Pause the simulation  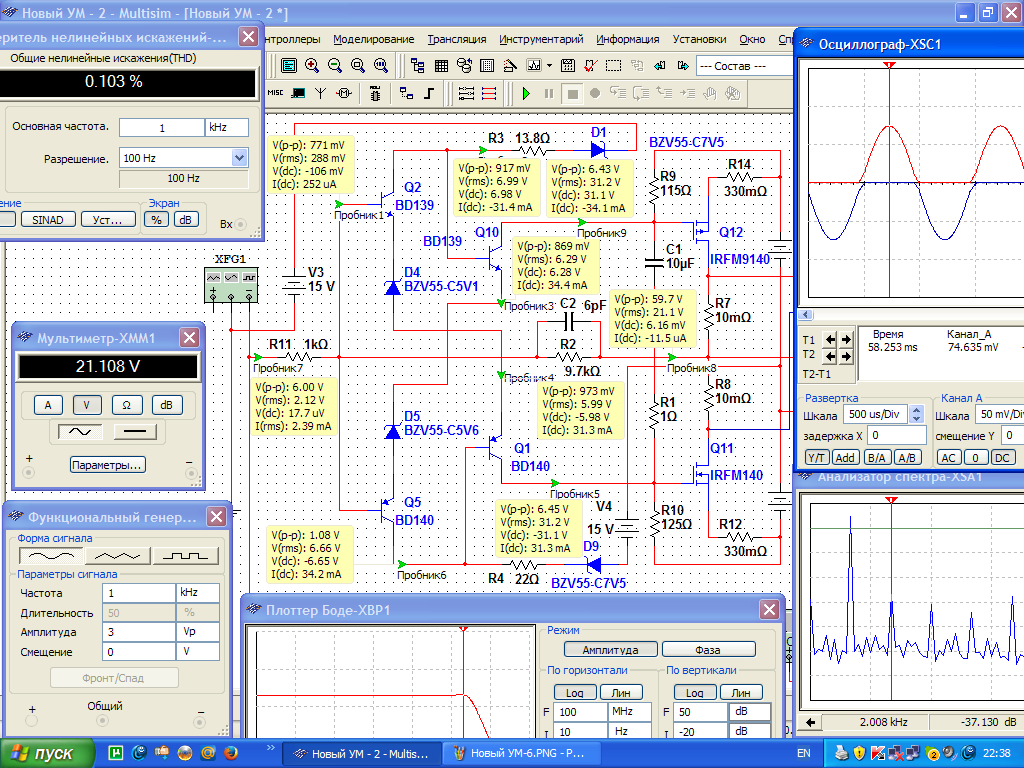[549, 93]
